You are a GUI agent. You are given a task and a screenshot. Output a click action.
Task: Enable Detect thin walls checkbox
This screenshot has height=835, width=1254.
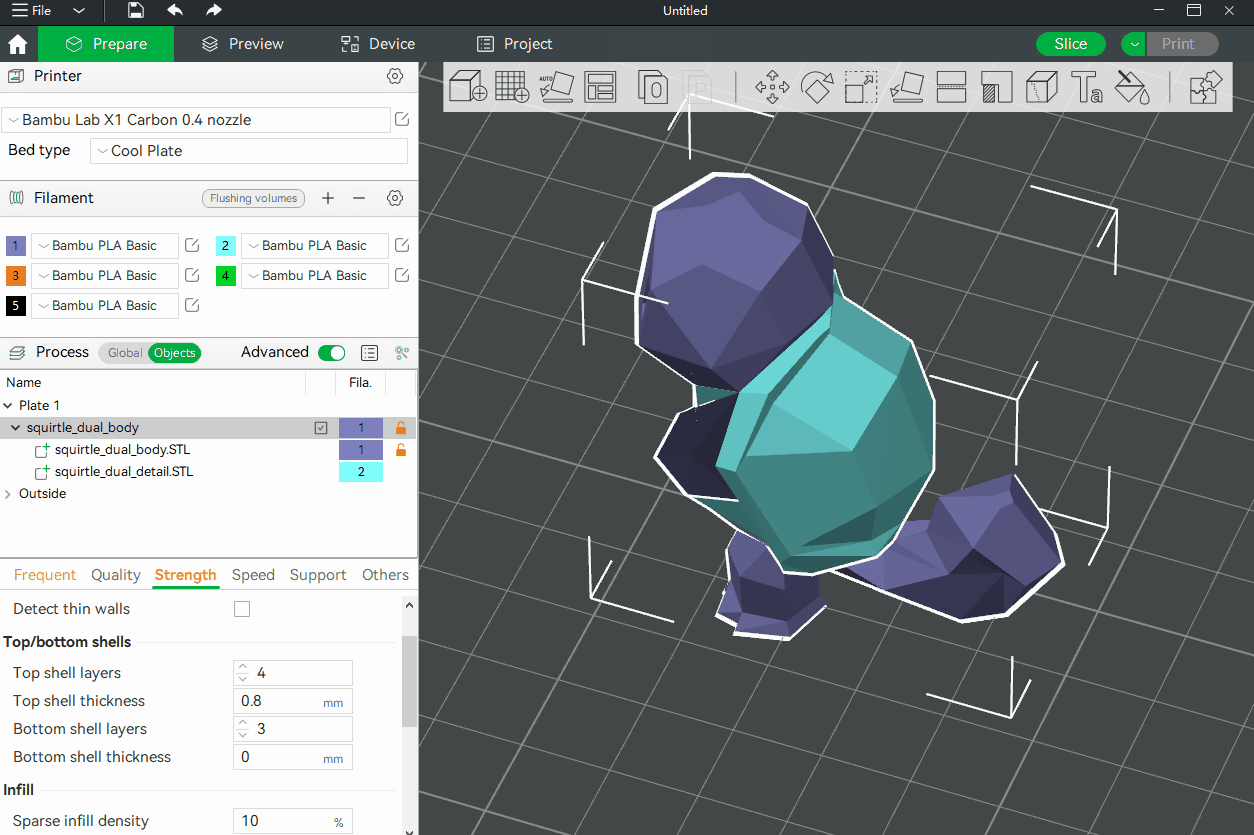click(x=242, y=609)
